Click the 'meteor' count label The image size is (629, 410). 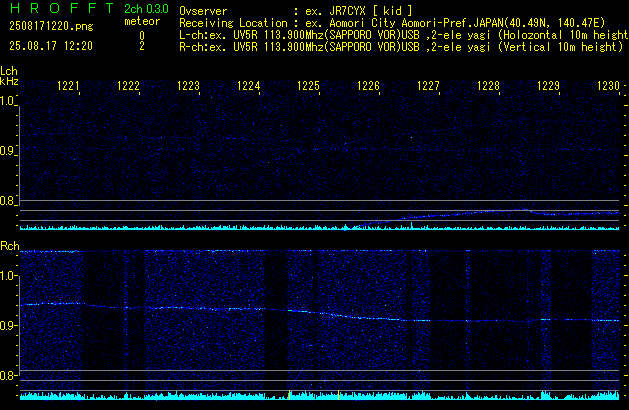coord(142,21)
